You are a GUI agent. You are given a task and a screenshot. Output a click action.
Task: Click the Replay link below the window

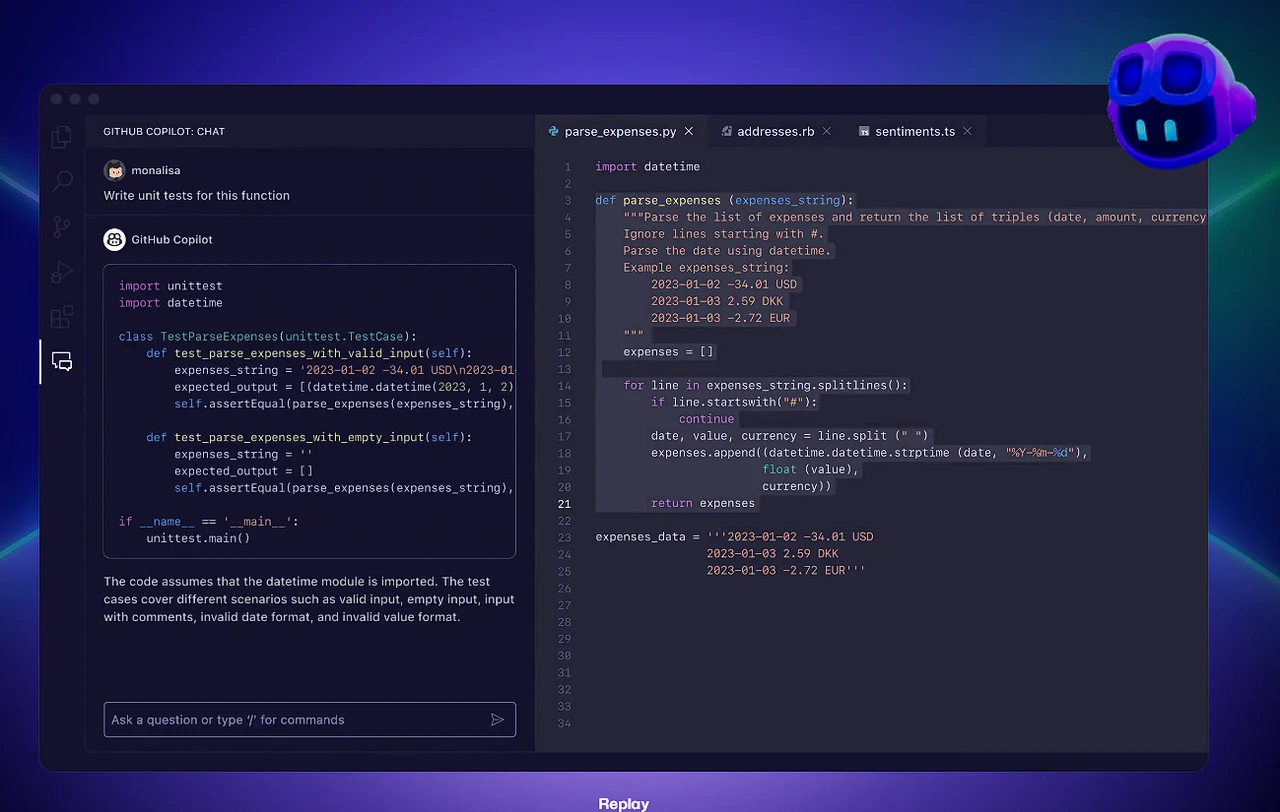tap(624, 804)
